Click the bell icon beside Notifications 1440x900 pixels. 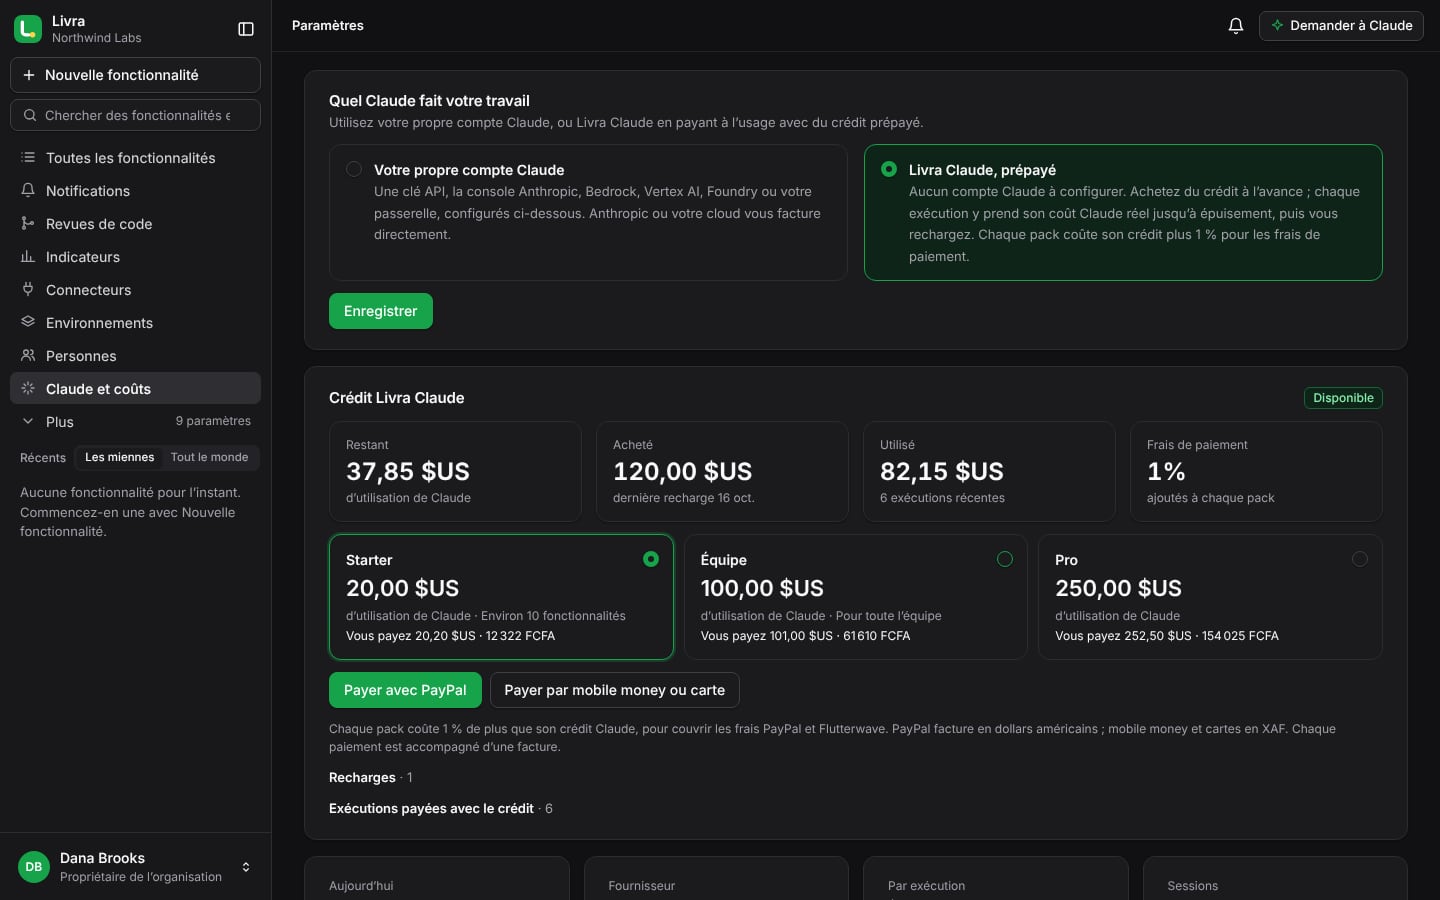[x=28, y=191]
